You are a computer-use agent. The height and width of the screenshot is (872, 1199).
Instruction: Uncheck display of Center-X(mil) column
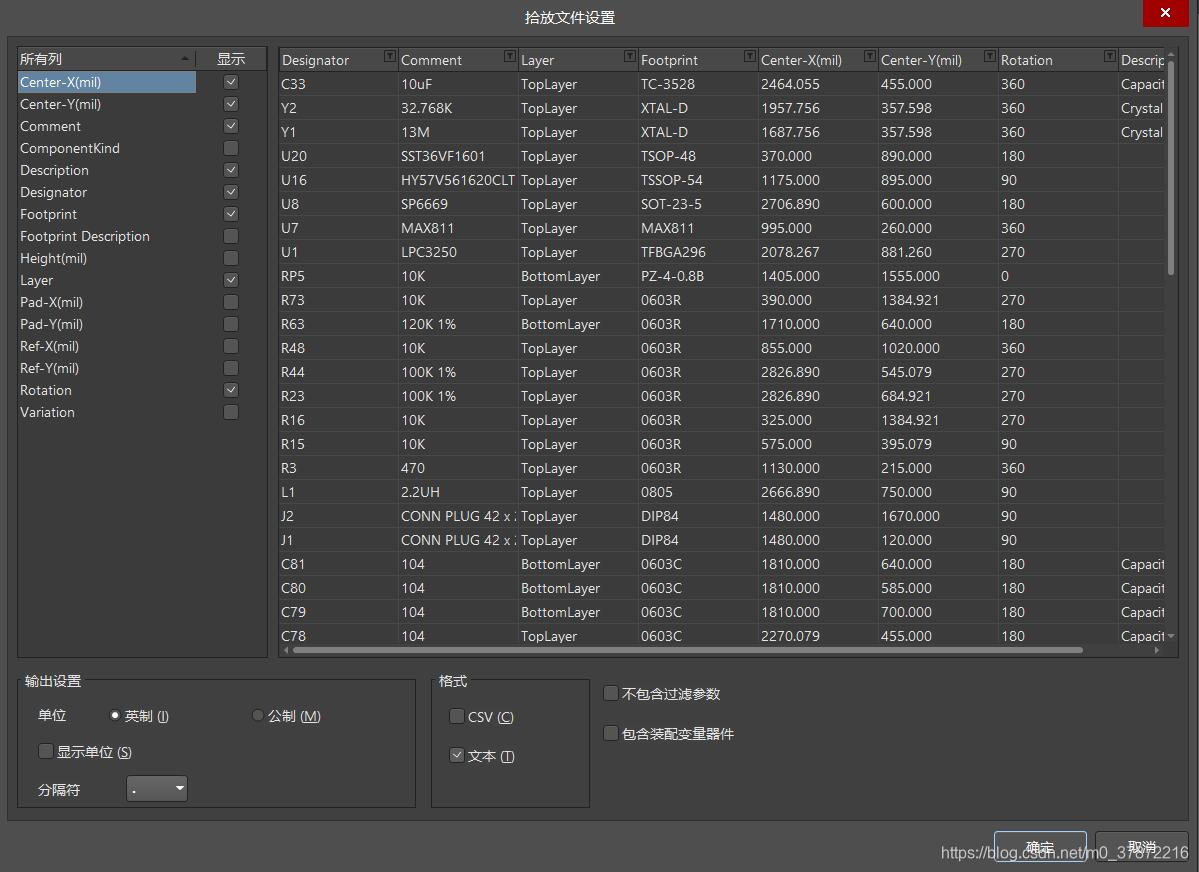click(231, 82)
